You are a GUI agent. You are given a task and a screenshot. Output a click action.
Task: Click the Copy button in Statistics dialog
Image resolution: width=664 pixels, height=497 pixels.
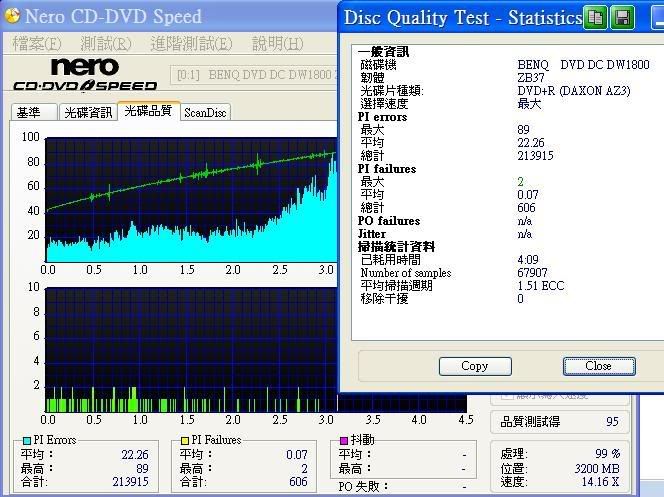click(475, 366)
